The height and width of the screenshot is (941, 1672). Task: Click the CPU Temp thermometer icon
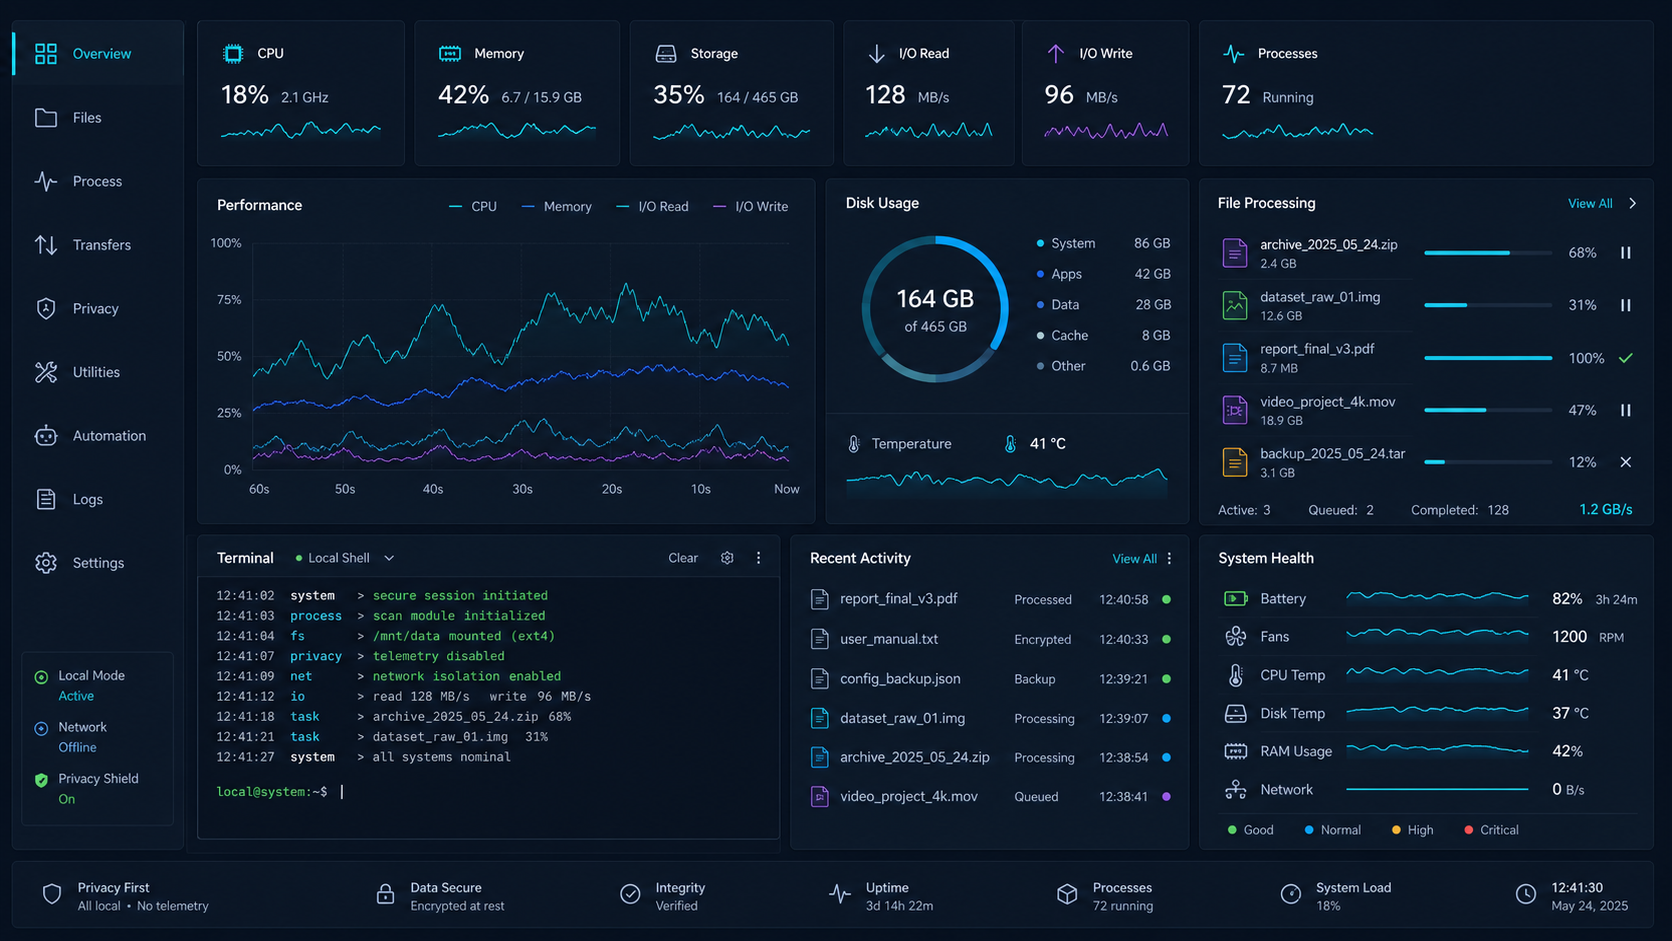pyautogui.click(x=1236, y=675)
